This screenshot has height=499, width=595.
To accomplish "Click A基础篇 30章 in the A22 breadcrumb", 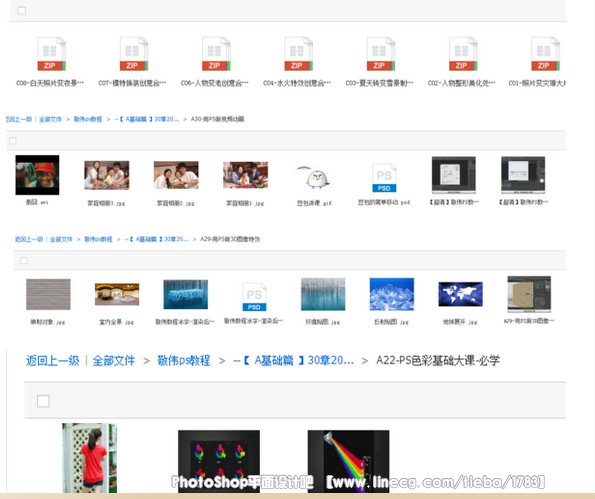I will 293,360.
